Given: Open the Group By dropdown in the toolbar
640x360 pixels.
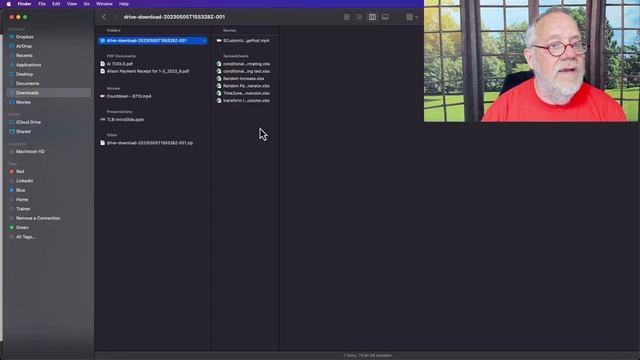Looking at the screenshot, I should point(412,17).
